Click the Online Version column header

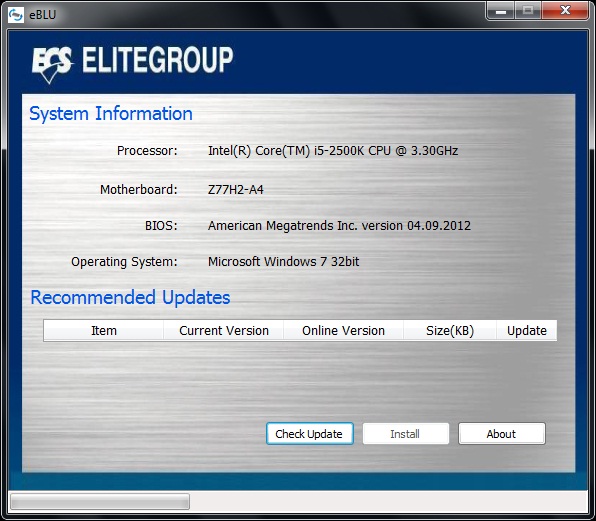[x=343, y=331]
